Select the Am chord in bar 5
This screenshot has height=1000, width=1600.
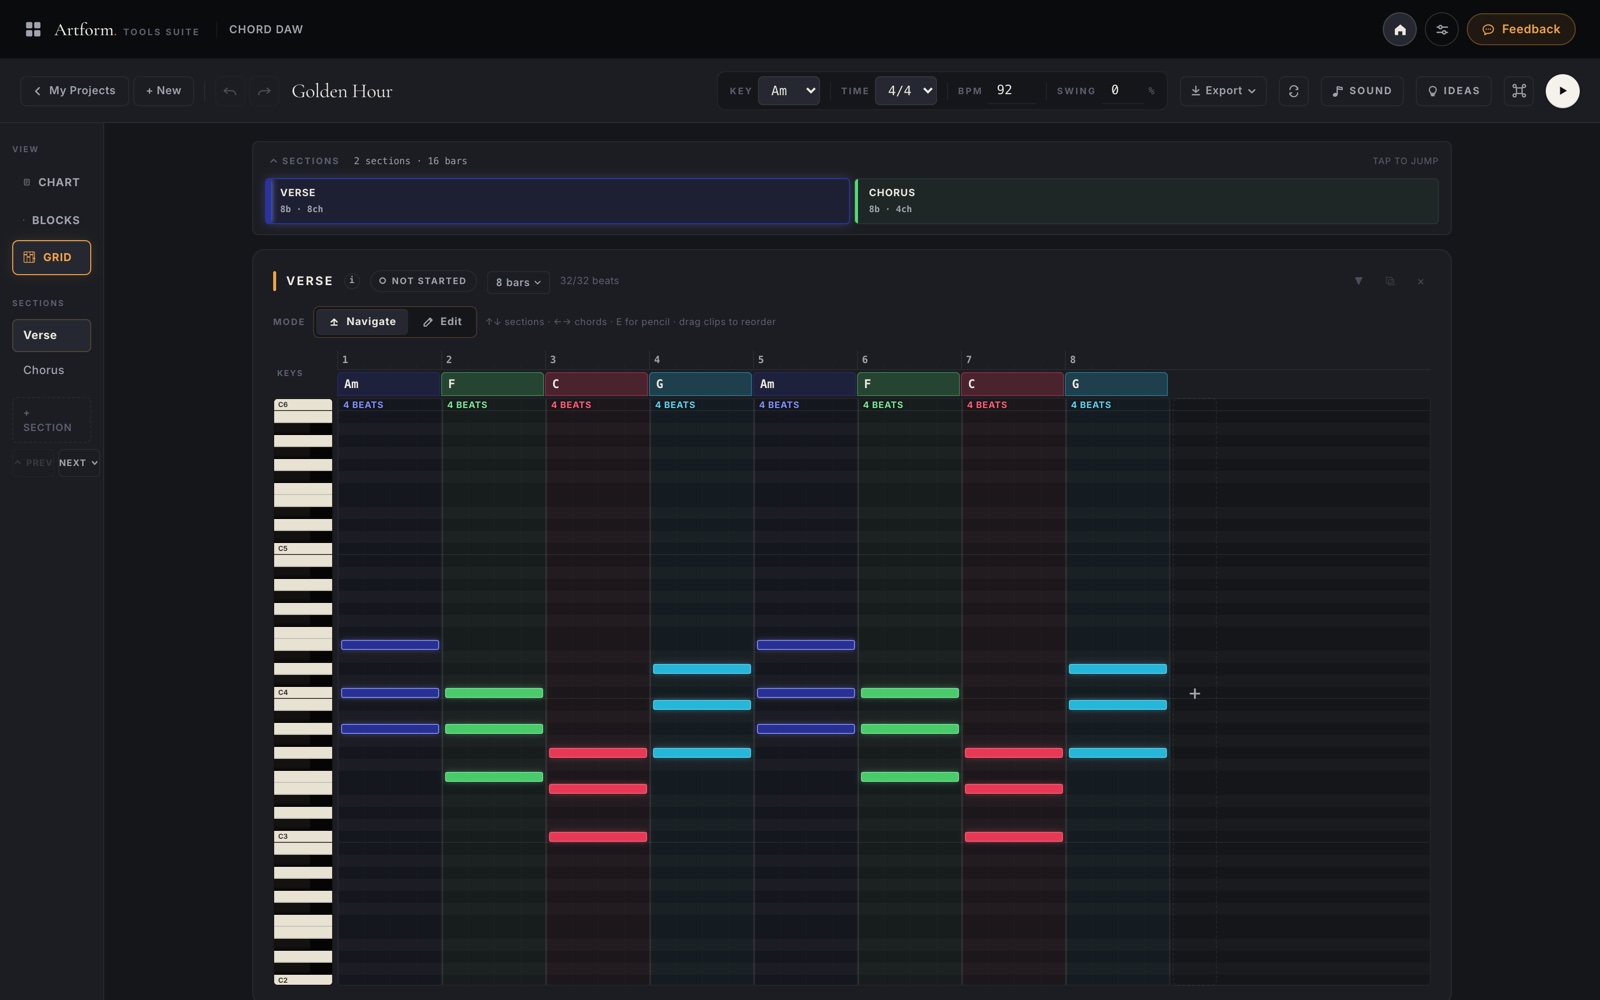805,384
